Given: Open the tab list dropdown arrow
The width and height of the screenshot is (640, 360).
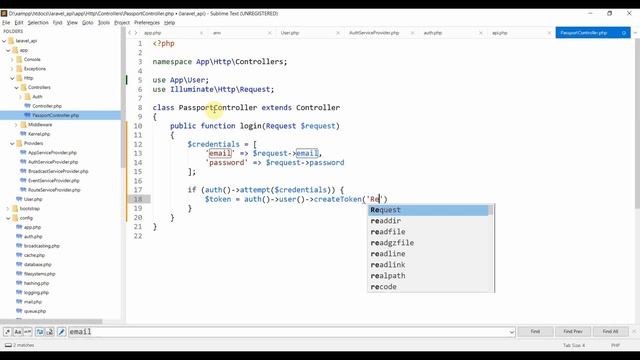Looking at the screenshot, I should (635, 33).
